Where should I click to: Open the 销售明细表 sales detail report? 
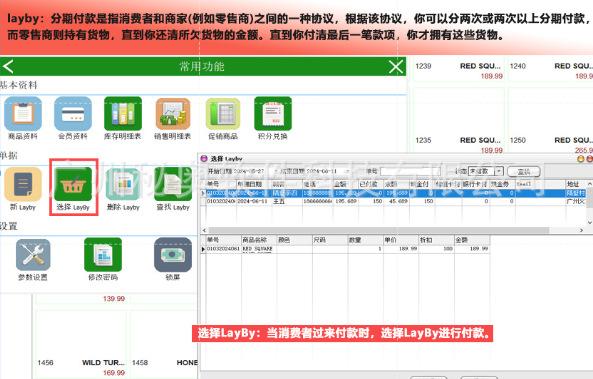pyautogui.click(x=173, y=114)
